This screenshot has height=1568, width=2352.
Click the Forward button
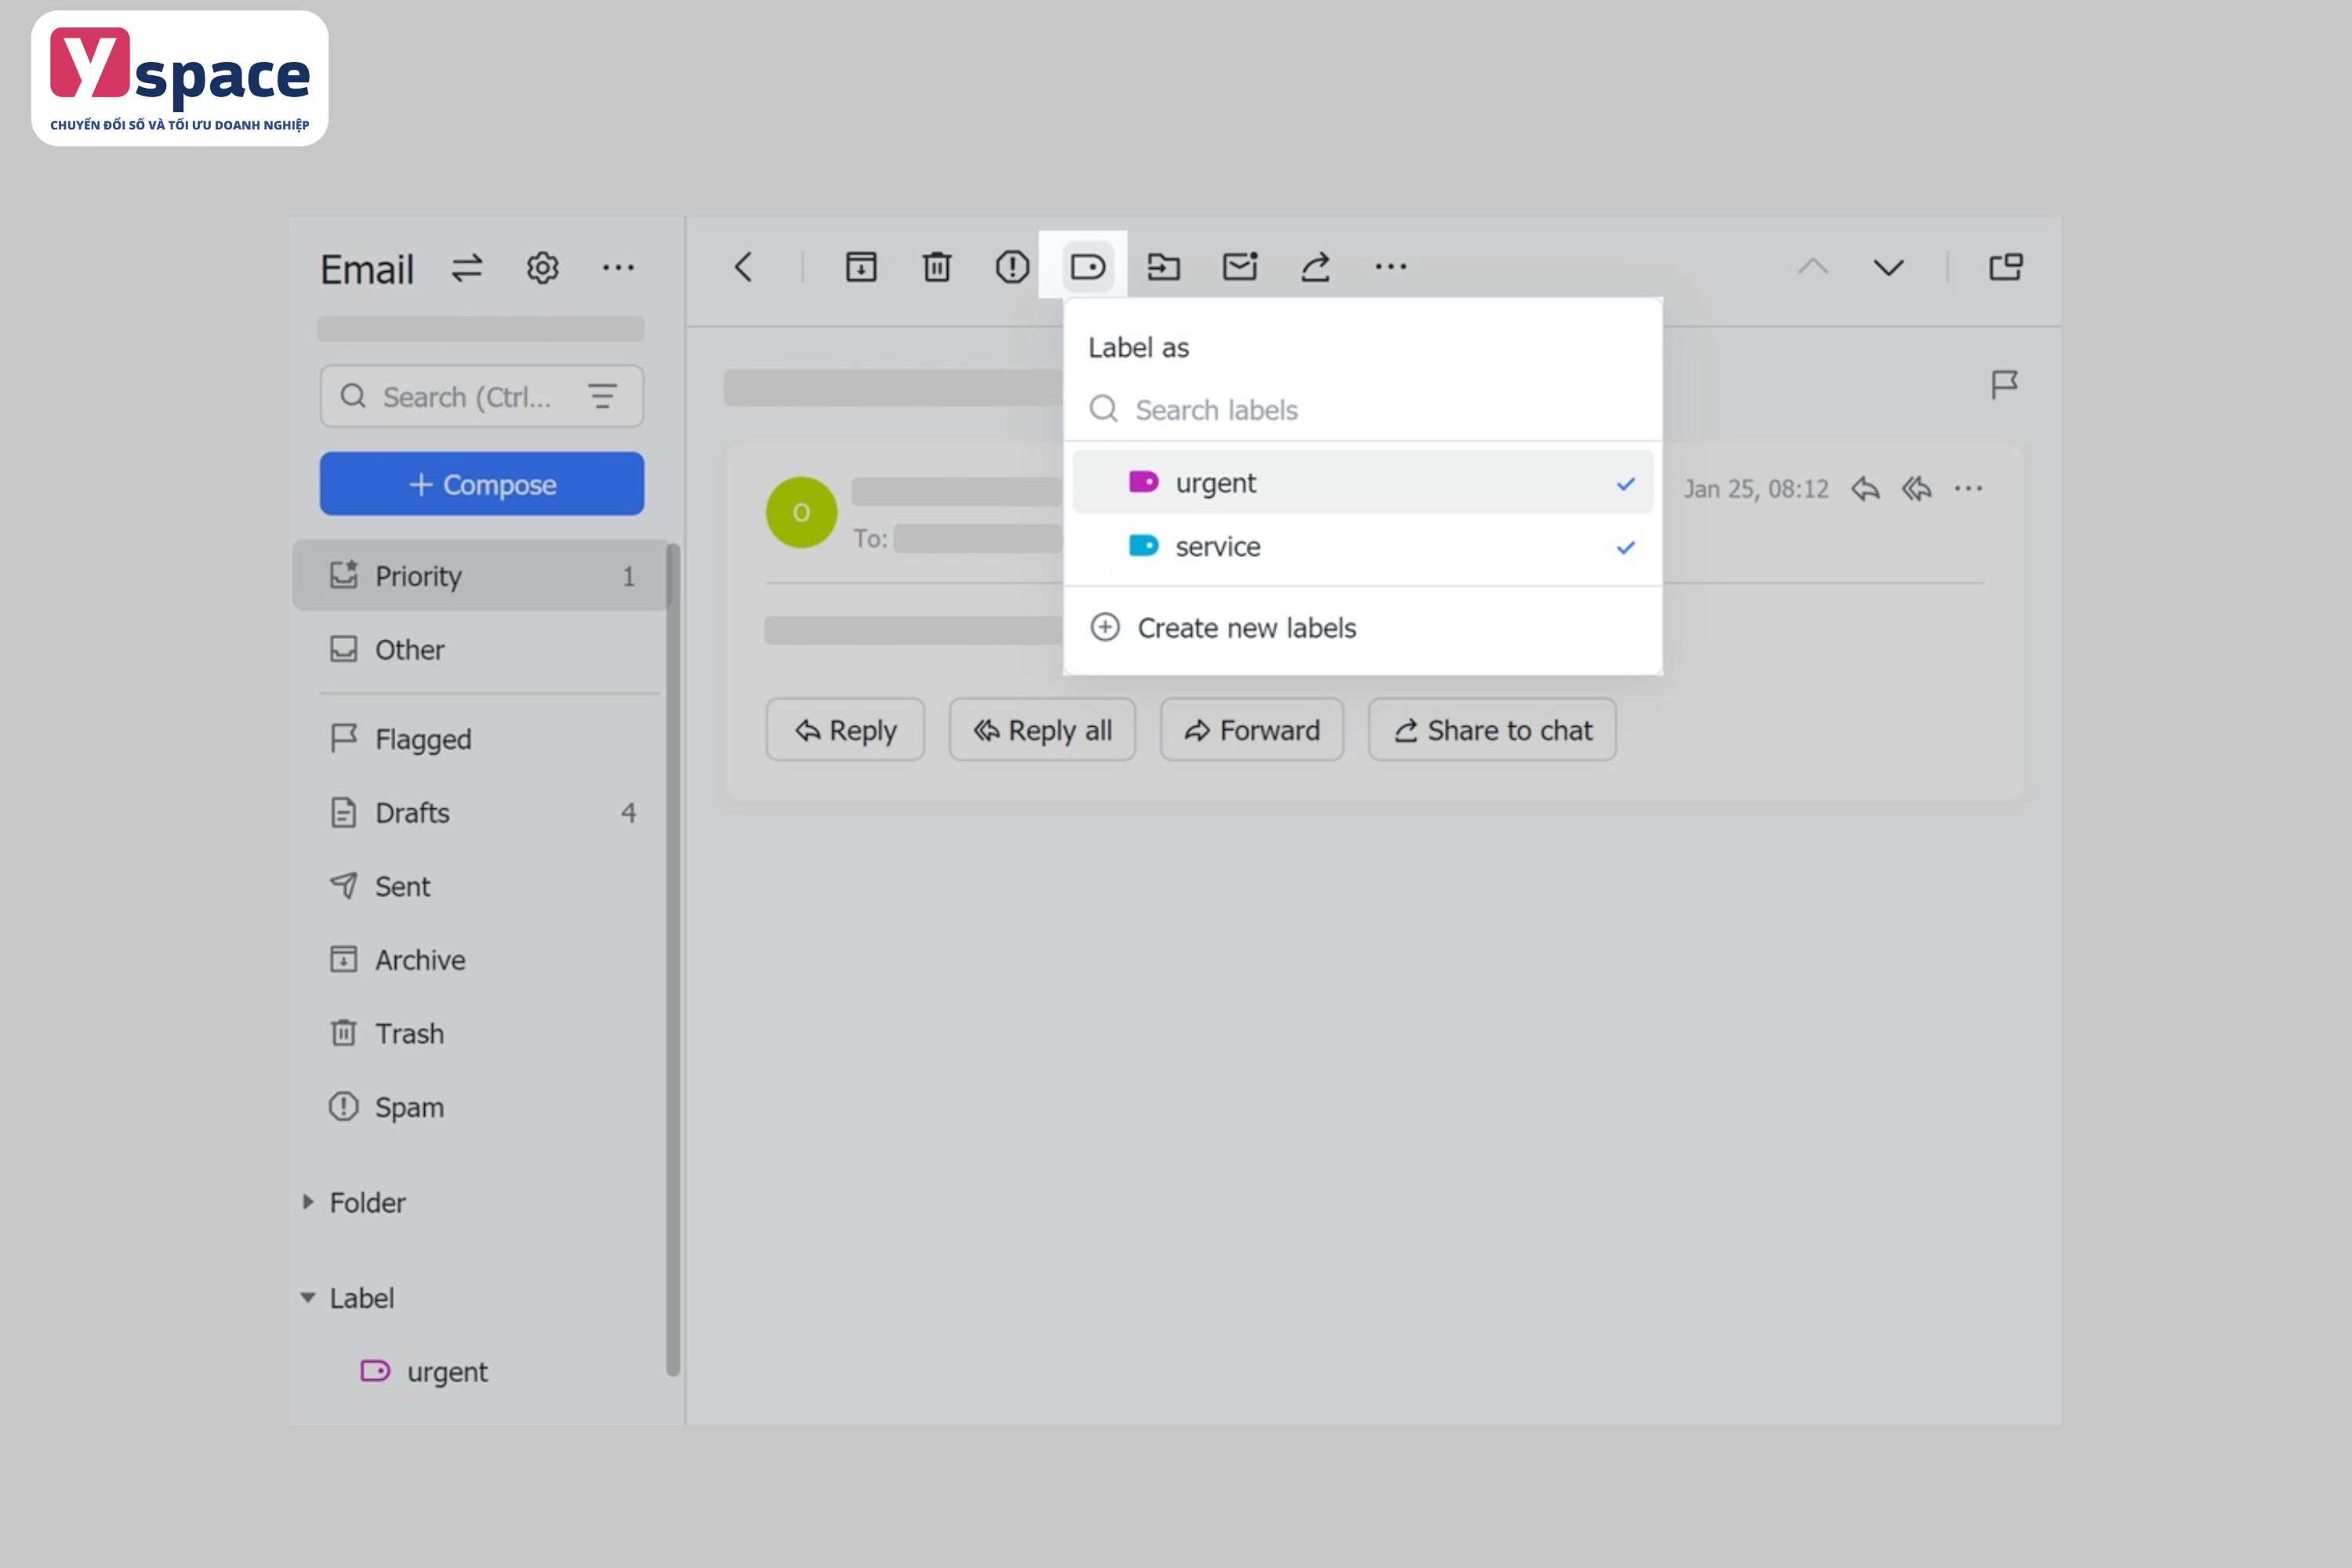pos(1252,730)
